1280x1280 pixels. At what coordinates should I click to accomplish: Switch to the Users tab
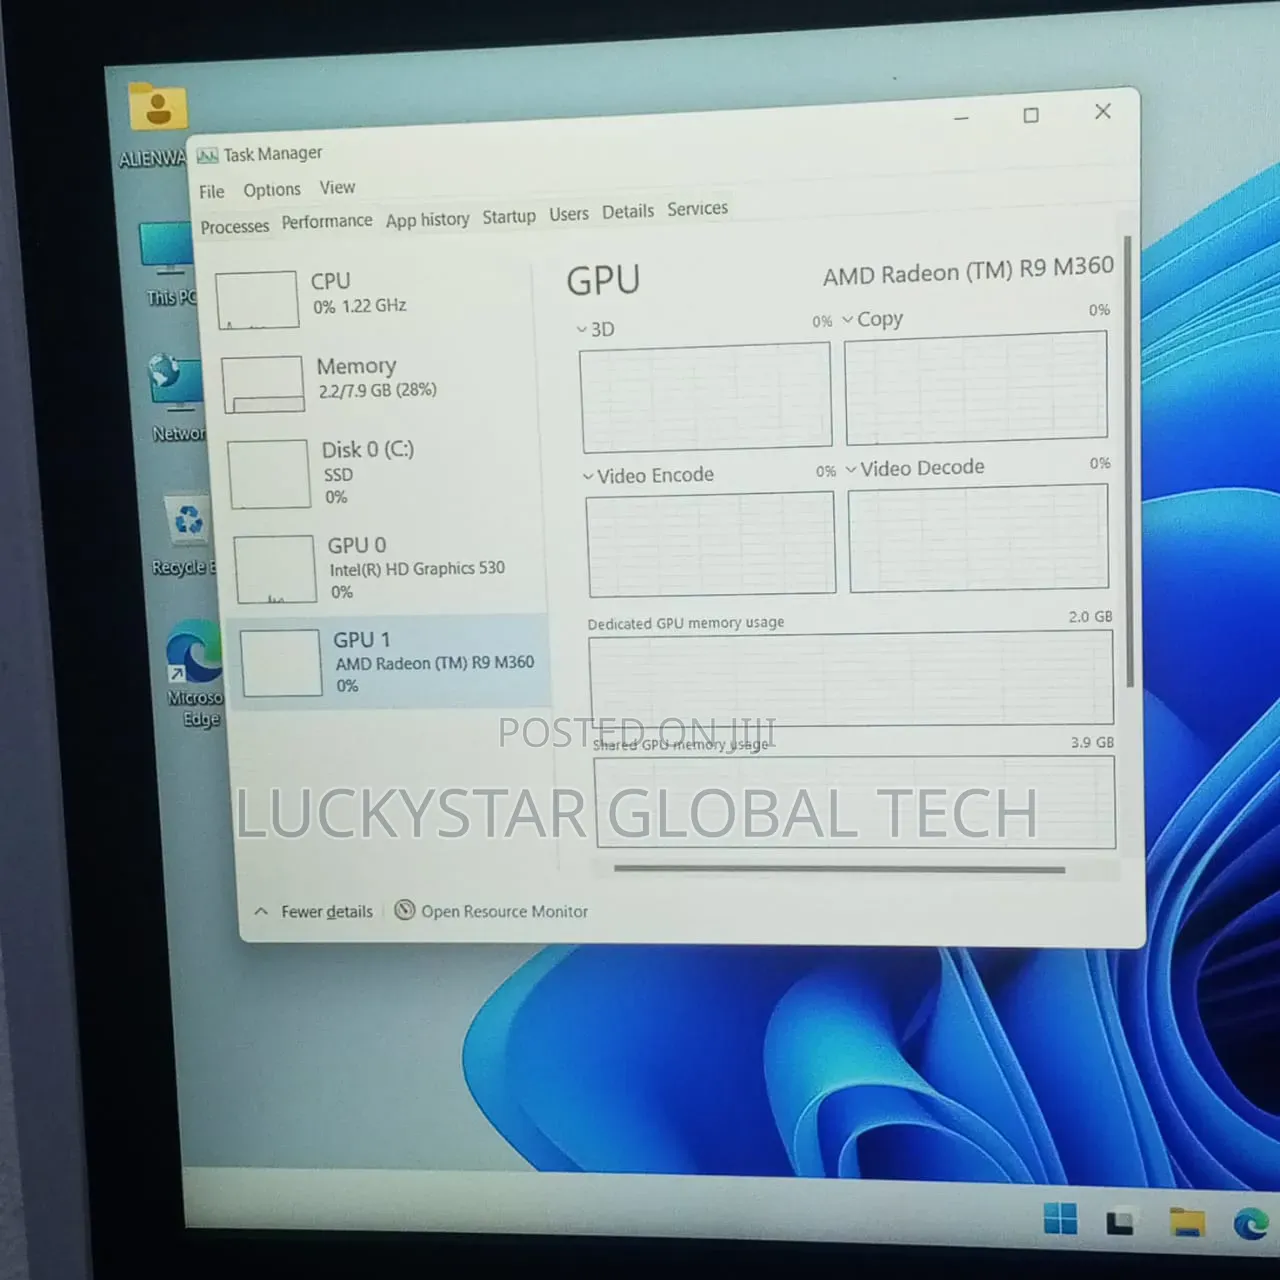[569, 214]
